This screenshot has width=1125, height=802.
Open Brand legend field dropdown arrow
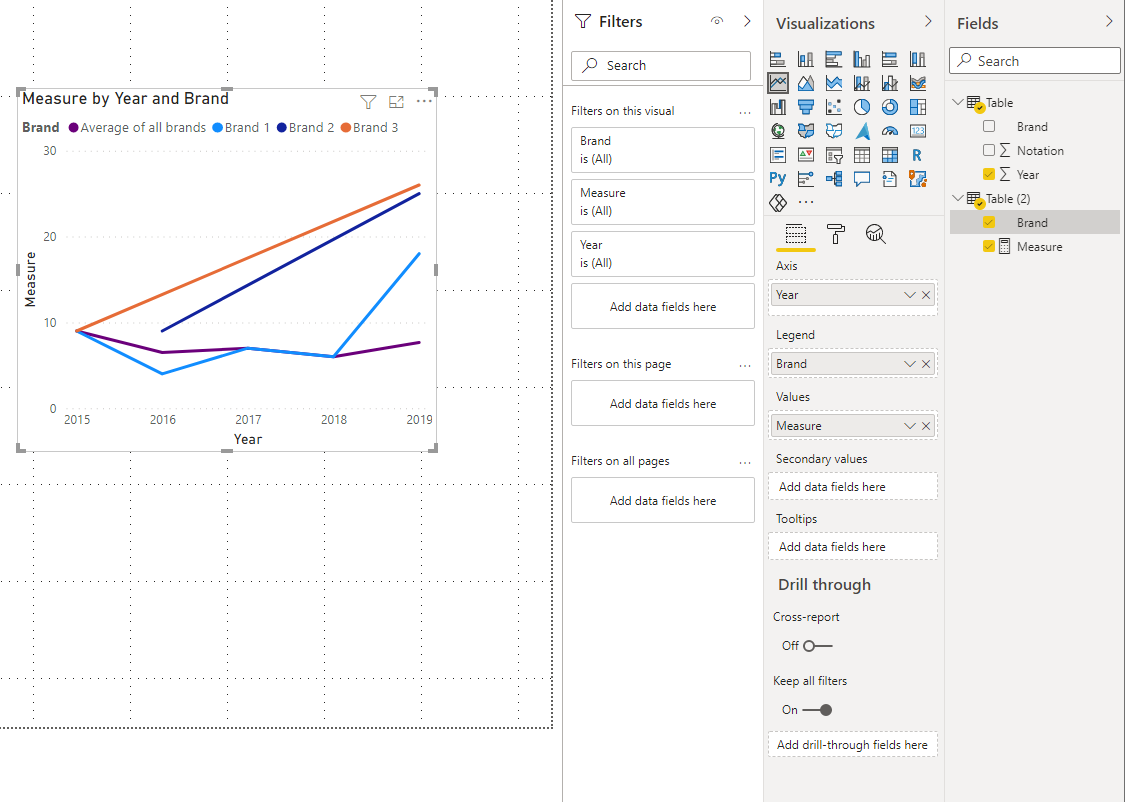tap(910, 364)
